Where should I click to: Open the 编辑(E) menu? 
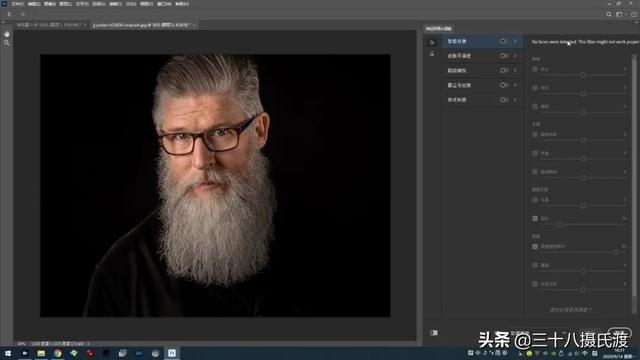click(34, 4)
